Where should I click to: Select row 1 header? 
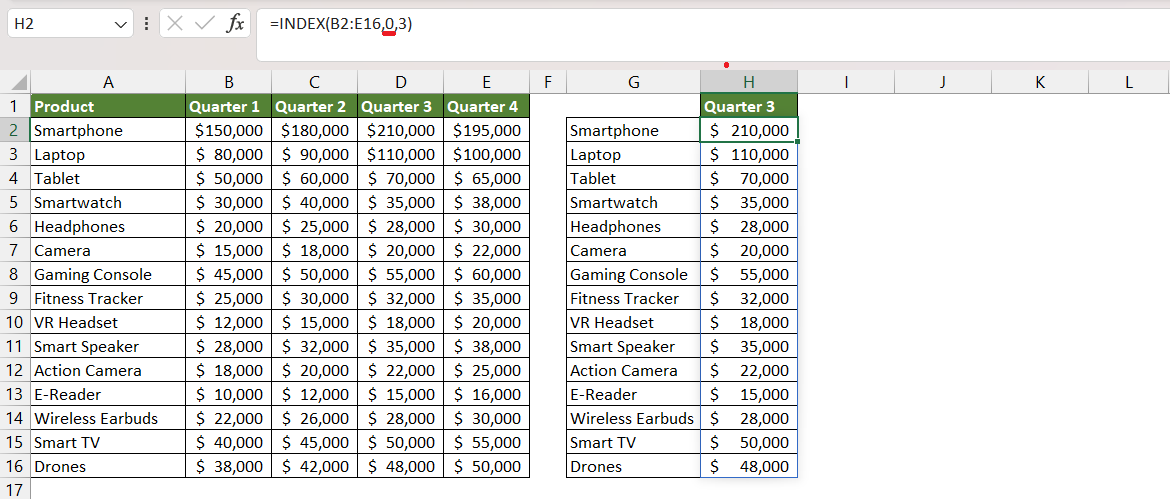tap(15, 106)
